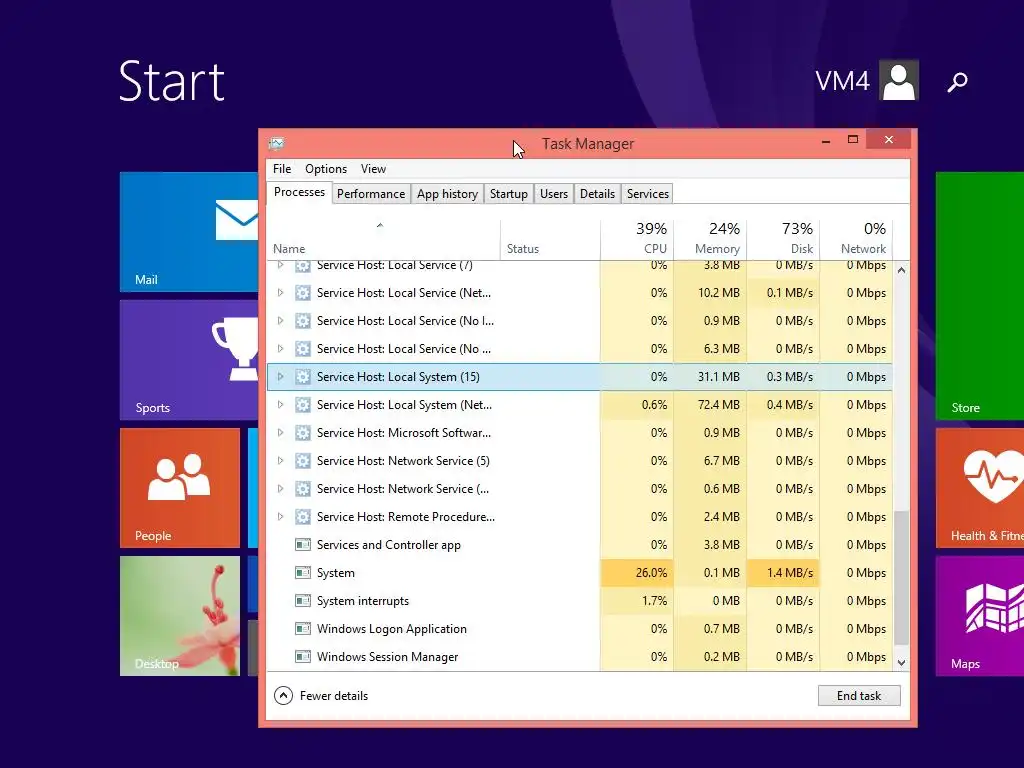Switch to the Performance tab
1024x768 pixels.
point(371,194)
